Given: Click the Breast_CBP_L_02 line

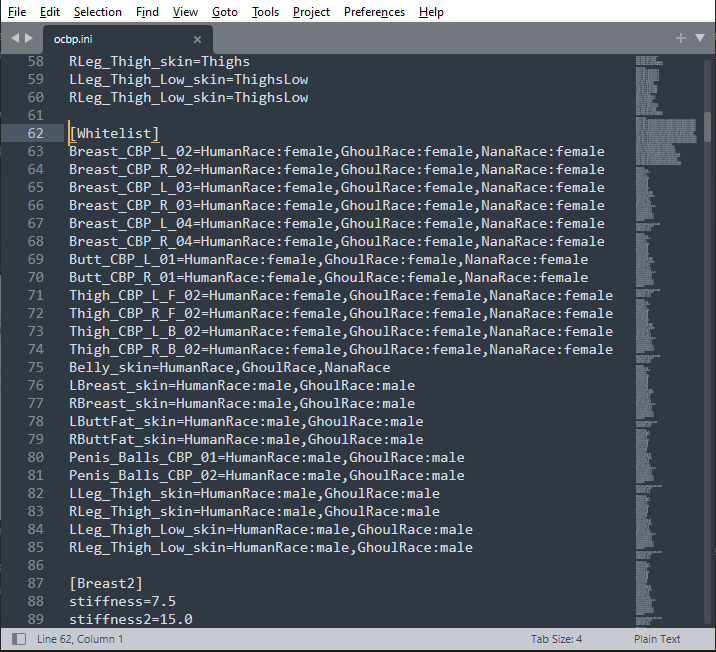Looking at the screenshot, I should [337, 152].
